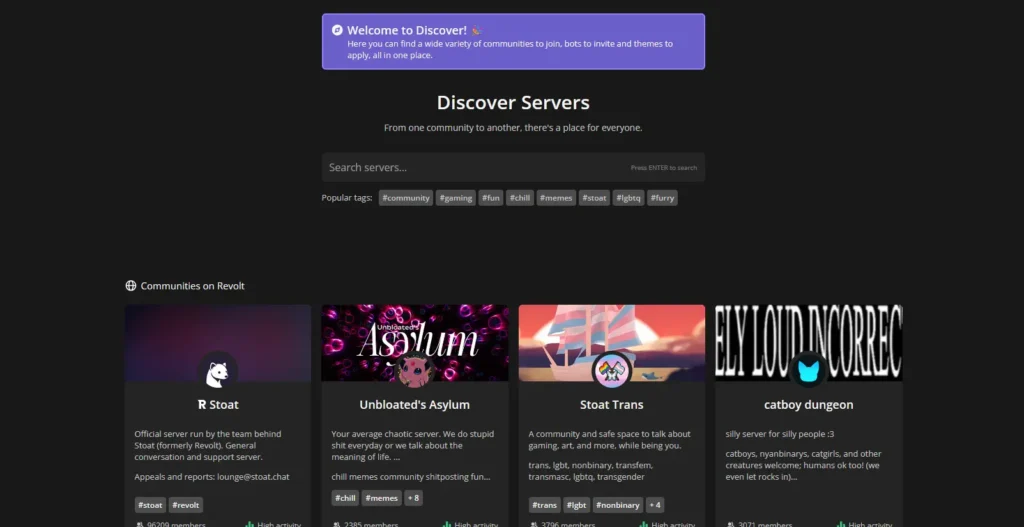Click 'chill memes community shitposting fun...' text
Image resolution: width=1024 pixels, height=527 pixels.
click(411, 477)
